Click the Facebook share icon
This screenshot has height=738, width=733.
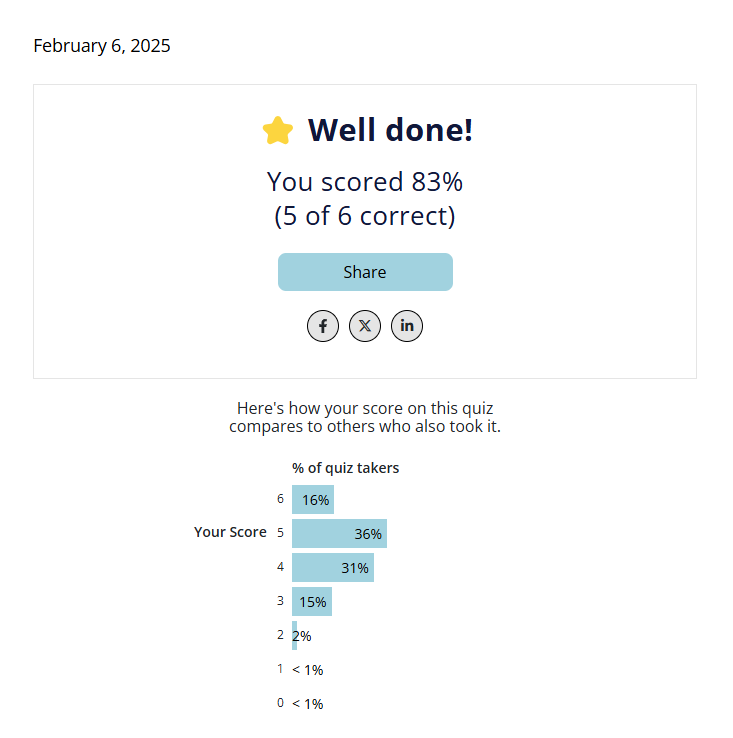323,326
